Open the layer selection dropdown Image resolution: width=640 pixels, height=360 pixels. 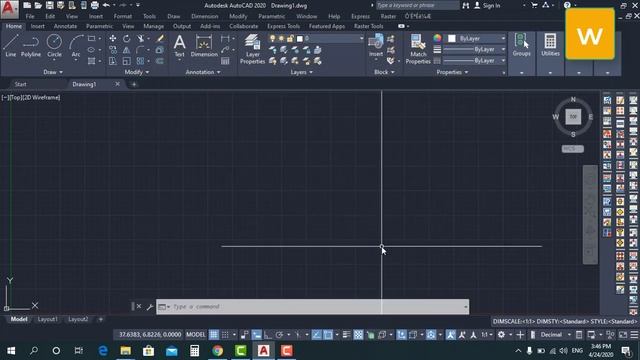click(x=316, y=38)
